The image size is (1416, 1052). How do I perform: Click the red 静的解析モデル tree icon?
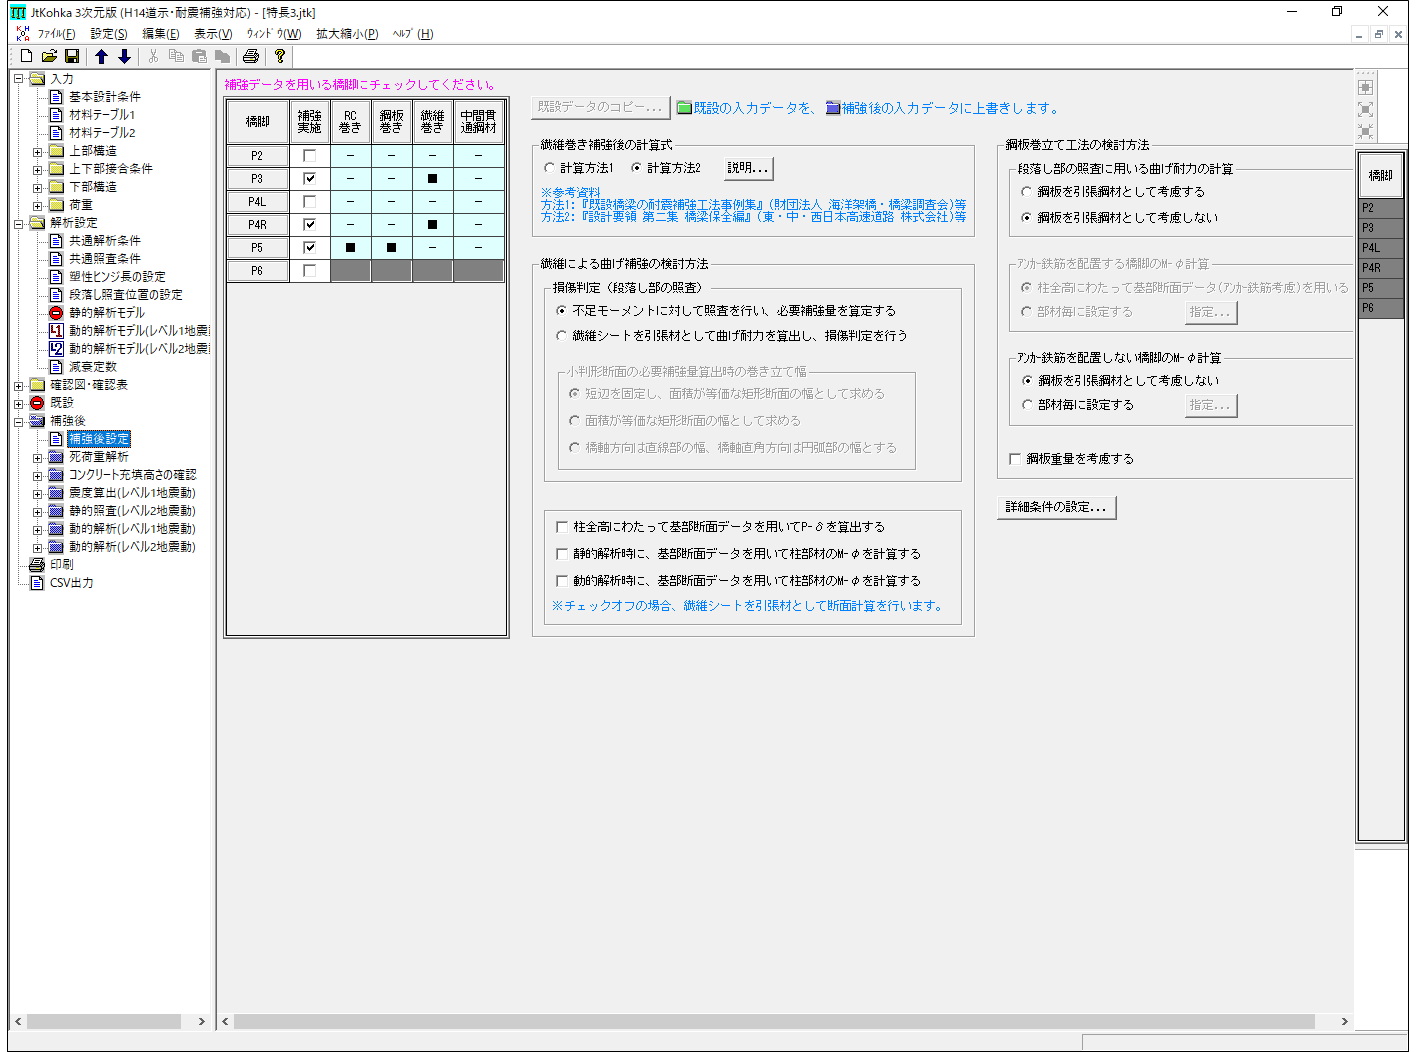[57, 313]
